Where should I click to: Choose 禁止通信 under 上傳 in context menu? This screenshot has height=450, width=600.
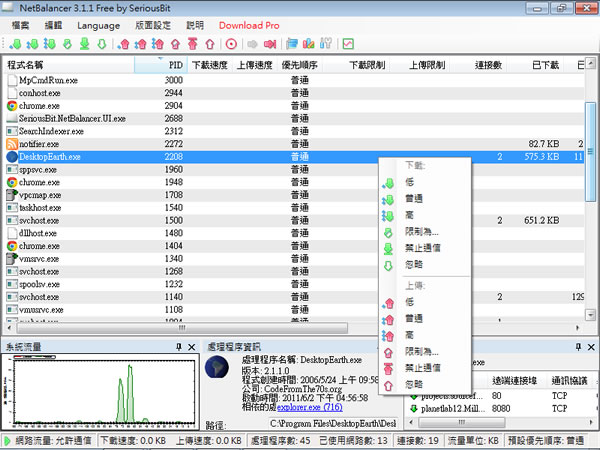(x=425, y=368)
